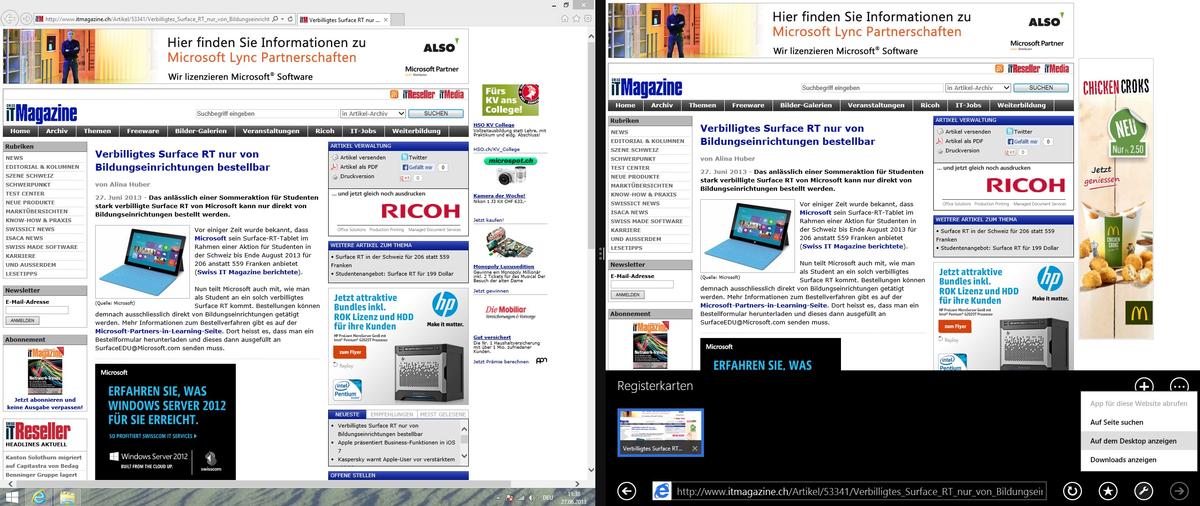Screen dimensions: 1200x506
Task: Click modern IE address bar URL field
Action: (x=860, y=491)
